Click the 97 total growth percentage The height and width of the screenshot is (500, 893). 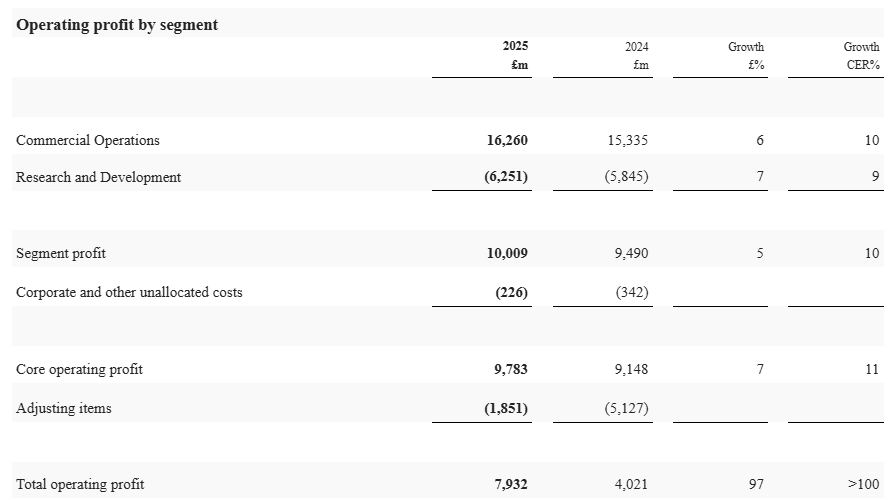756,484
